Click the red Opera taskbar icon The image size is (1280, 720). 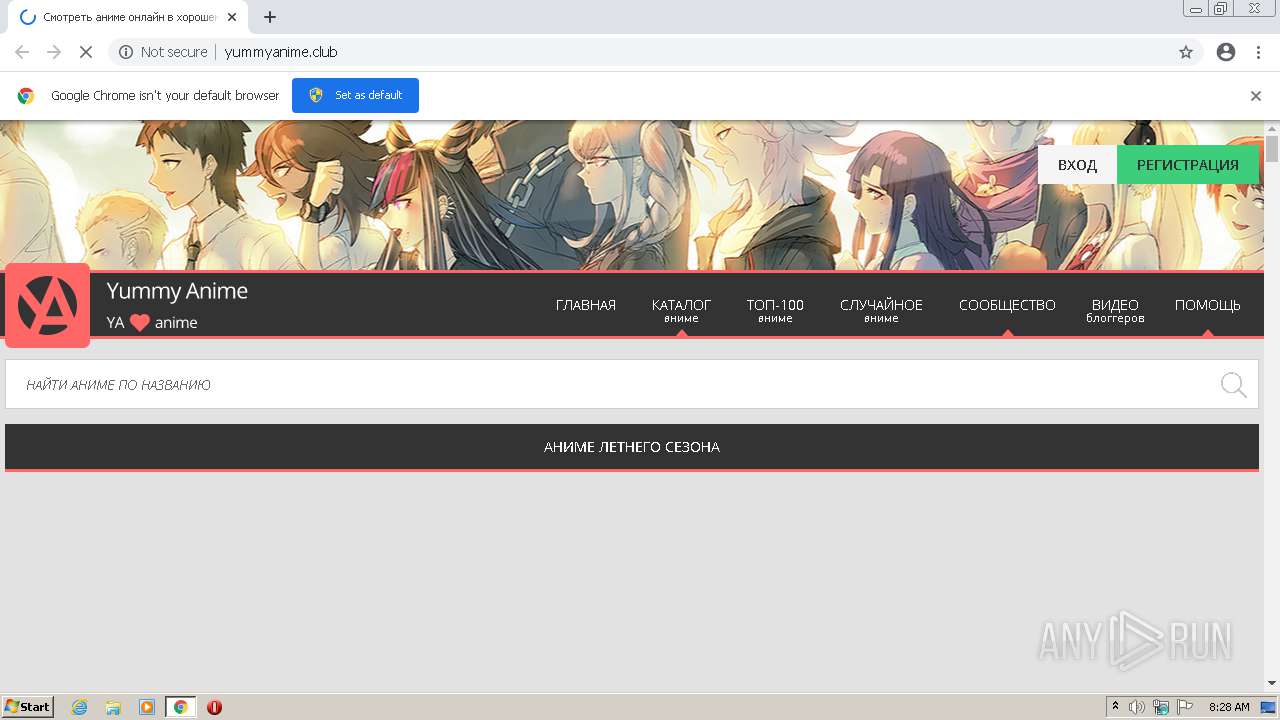pos(214,707)
